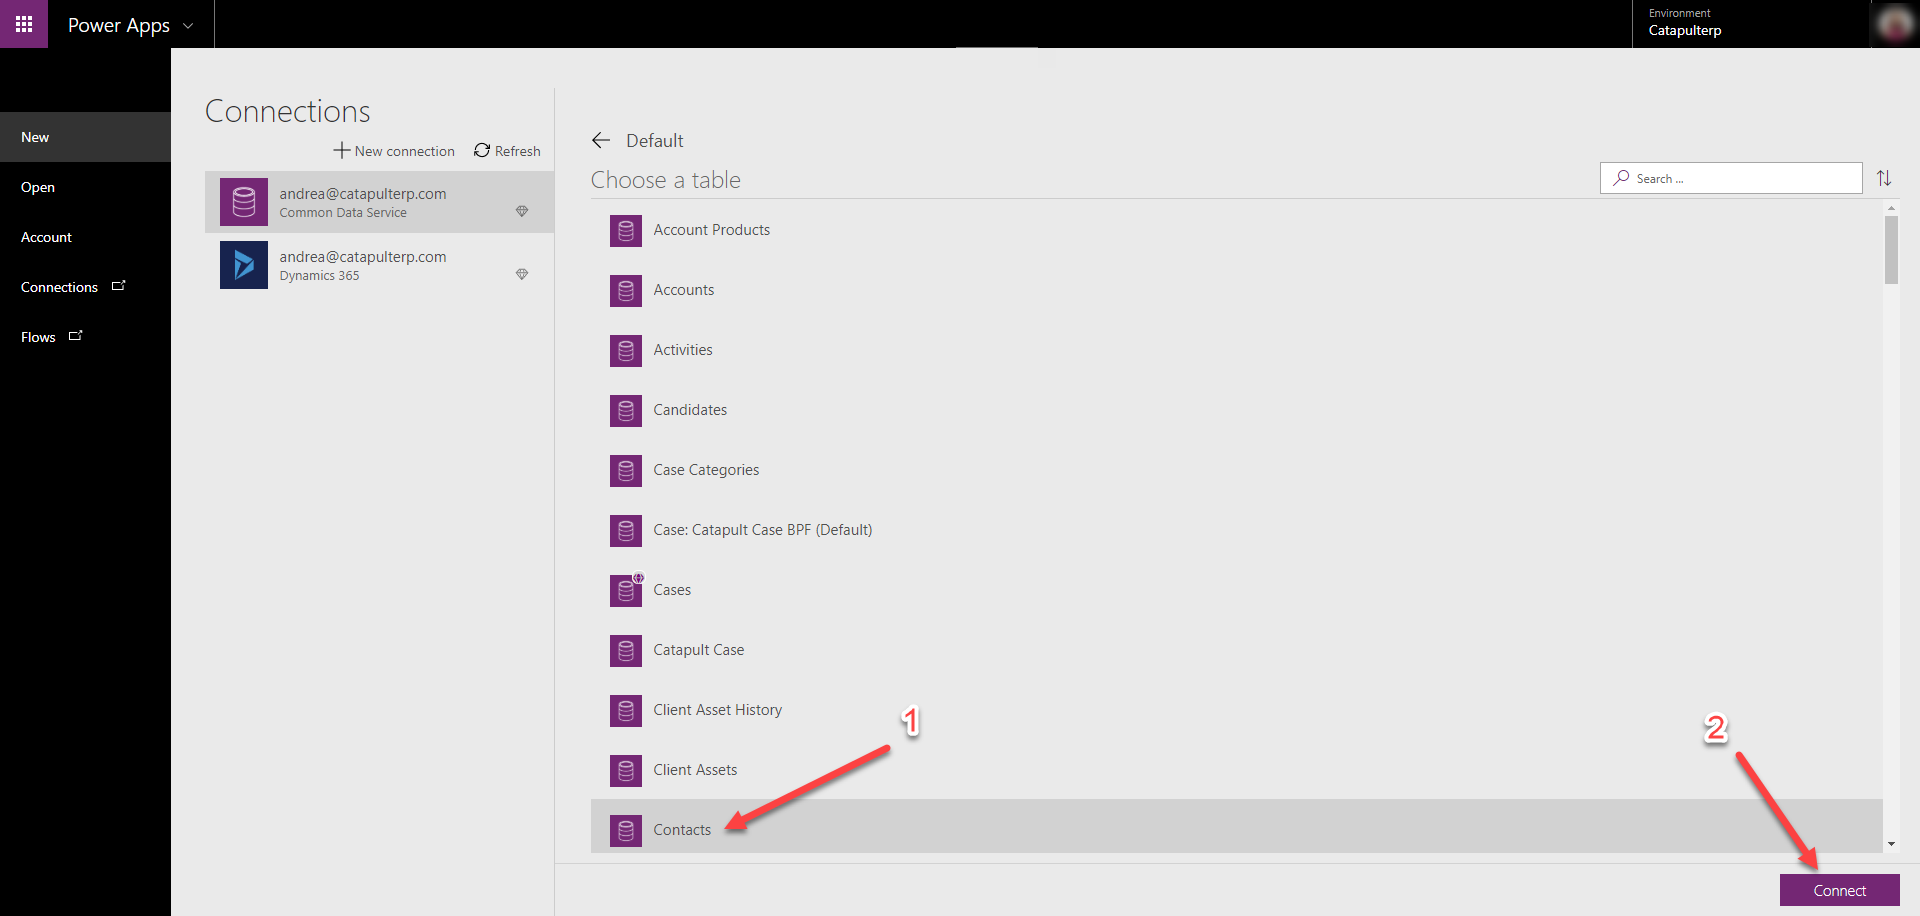This screenshot has height=916, width=1920.
Task: Open the Catapulterp environment selector
Action: (x=1750, y=23)
